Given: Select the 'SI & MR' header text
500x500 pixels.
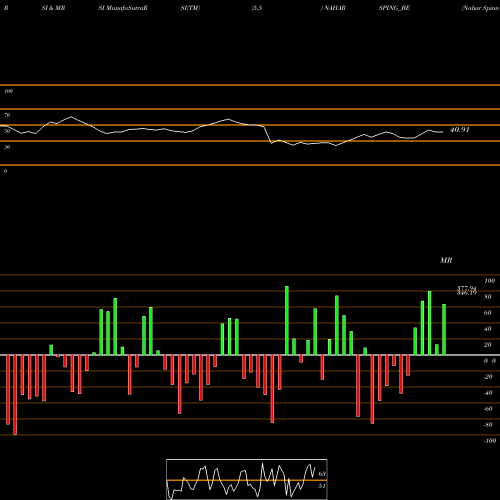Looking at the screenshot, I should click(x=53, y=8).
